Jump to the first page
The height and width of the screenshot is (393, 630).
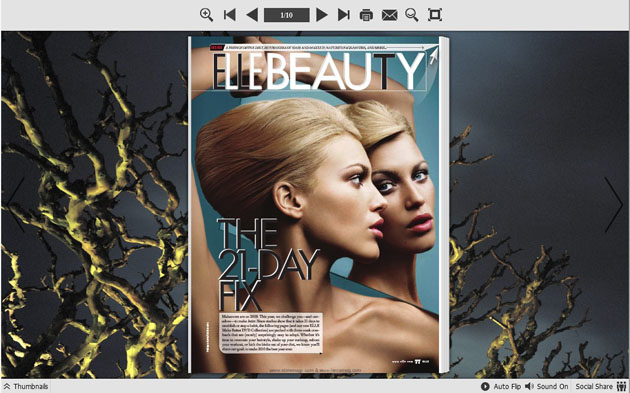pyautogui.click(x=229, y=15)
